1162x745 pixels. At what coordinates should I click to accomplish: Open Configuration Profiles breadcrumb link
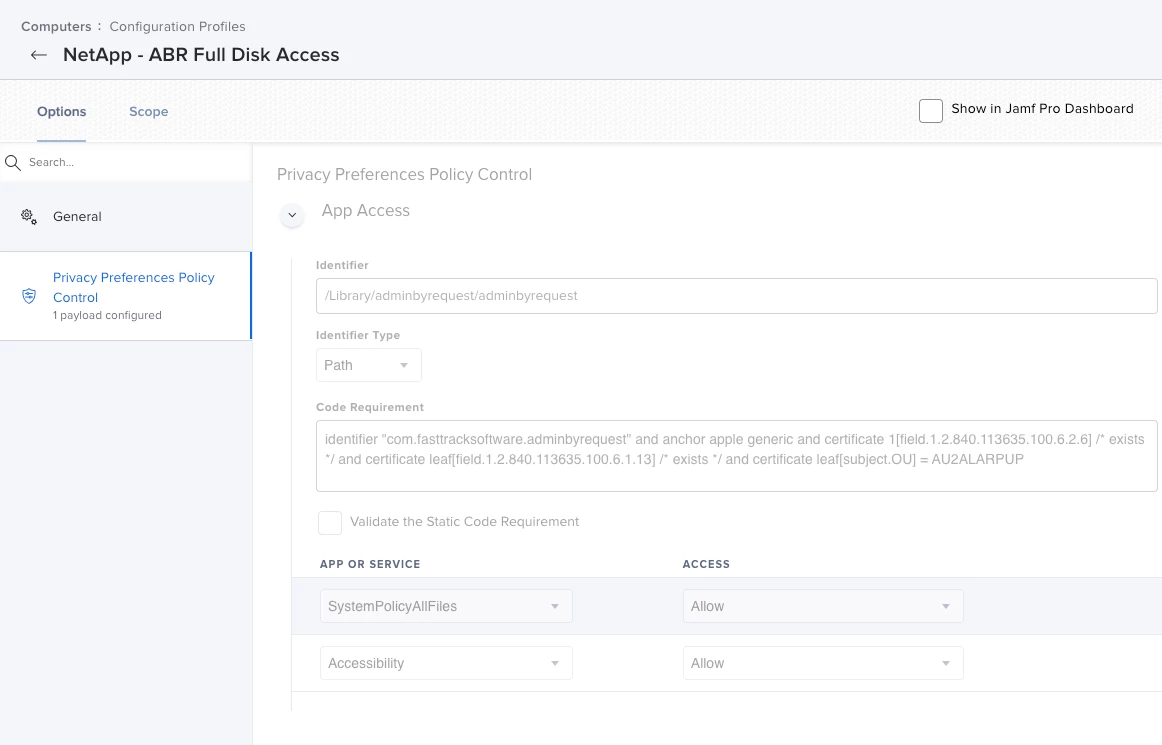click(177, 27)
